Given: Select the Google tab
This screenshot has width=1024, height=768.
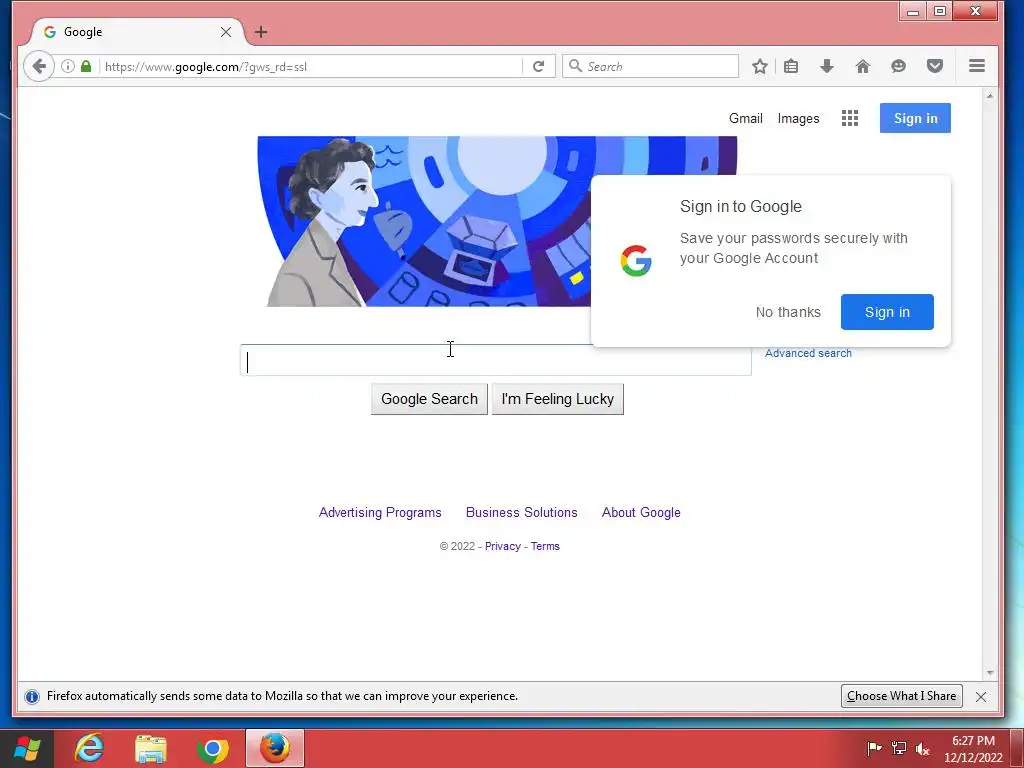Looking at the screenshot, I should [x=137, y=32].
